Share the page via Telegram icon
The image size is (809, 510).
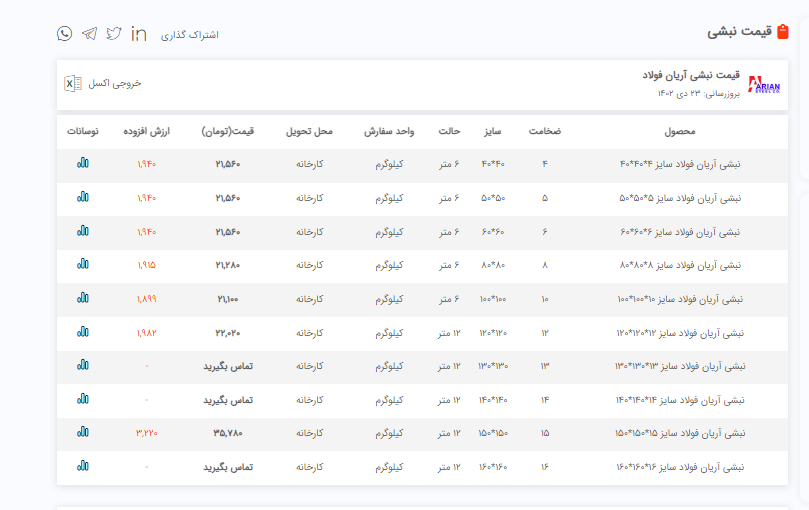89,34
